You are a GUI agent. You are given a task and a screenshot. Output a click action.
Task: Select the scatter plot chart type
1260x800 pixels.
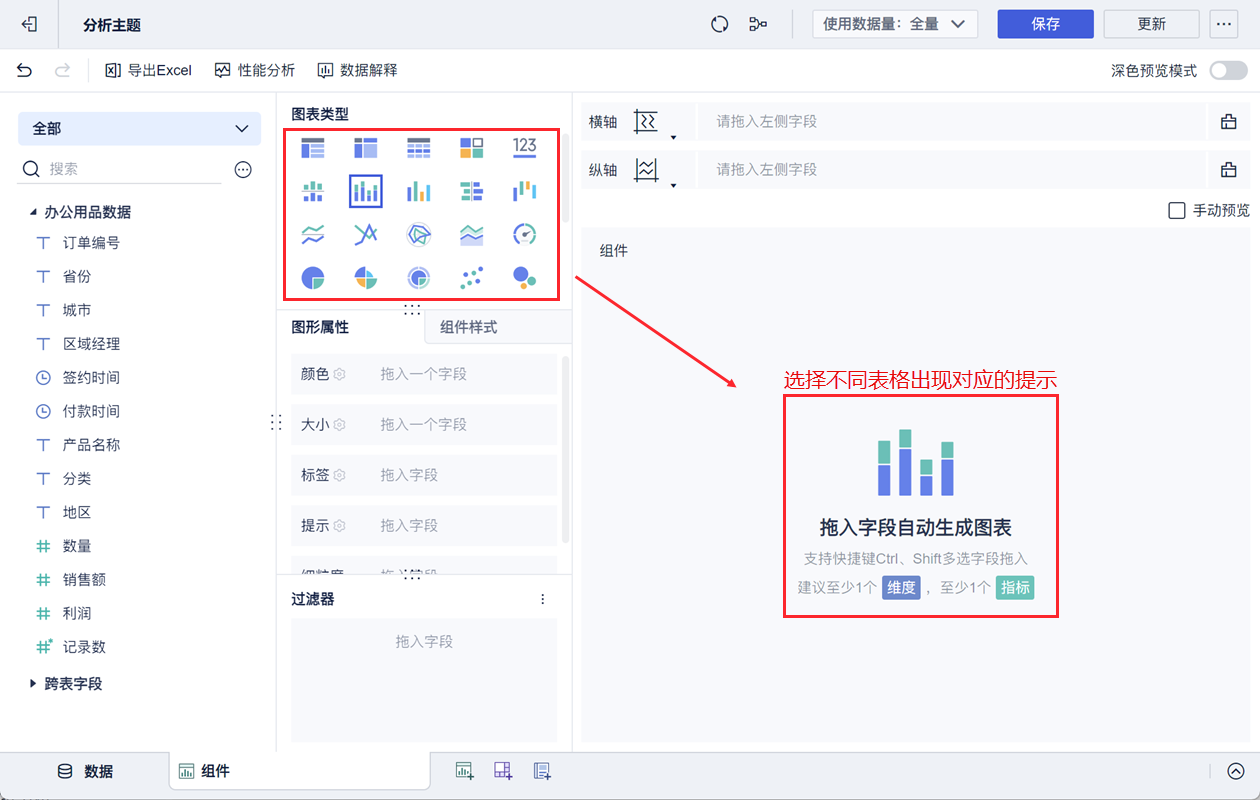472,277
